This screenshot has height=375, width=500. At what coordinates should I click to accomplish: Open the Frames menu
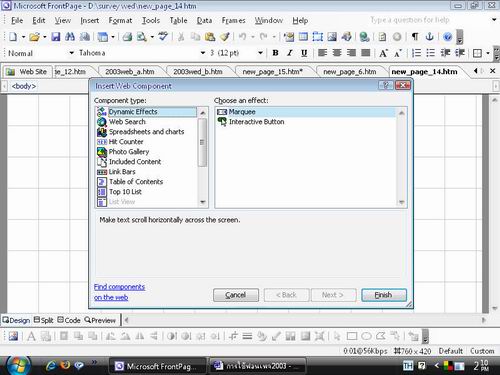pyautogui.click(x=233, y=21)
